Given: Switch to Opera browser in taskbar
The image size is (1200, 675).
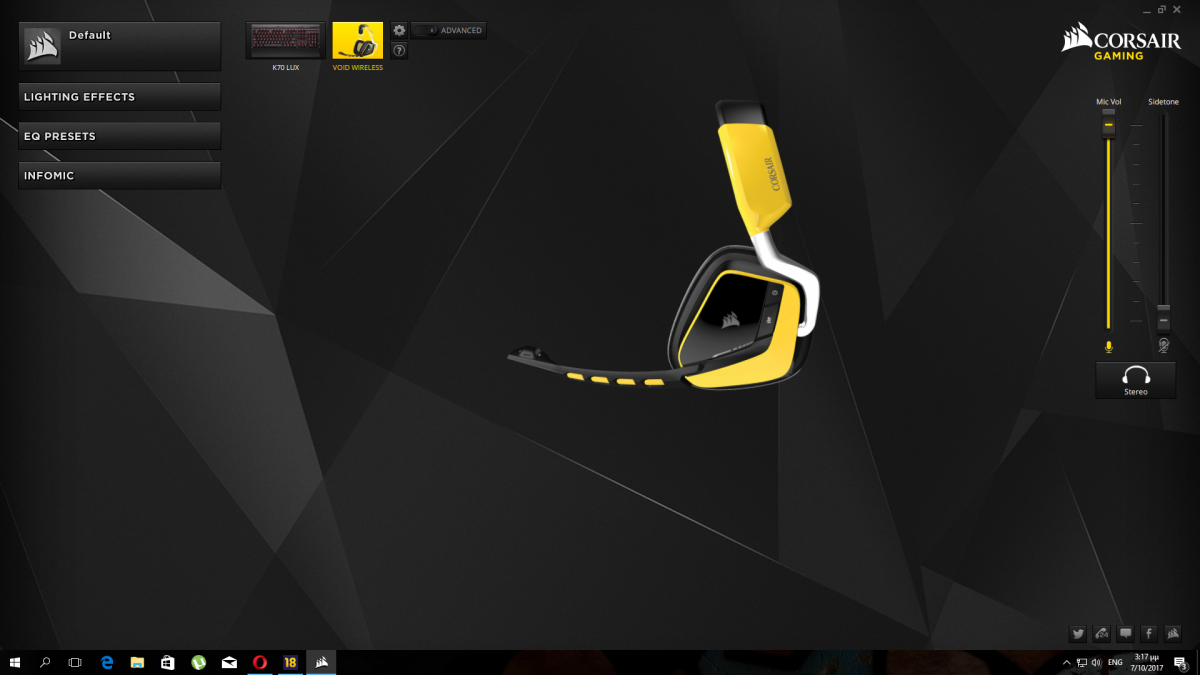Looking at the screenshot, I should [x=260, y=662].
